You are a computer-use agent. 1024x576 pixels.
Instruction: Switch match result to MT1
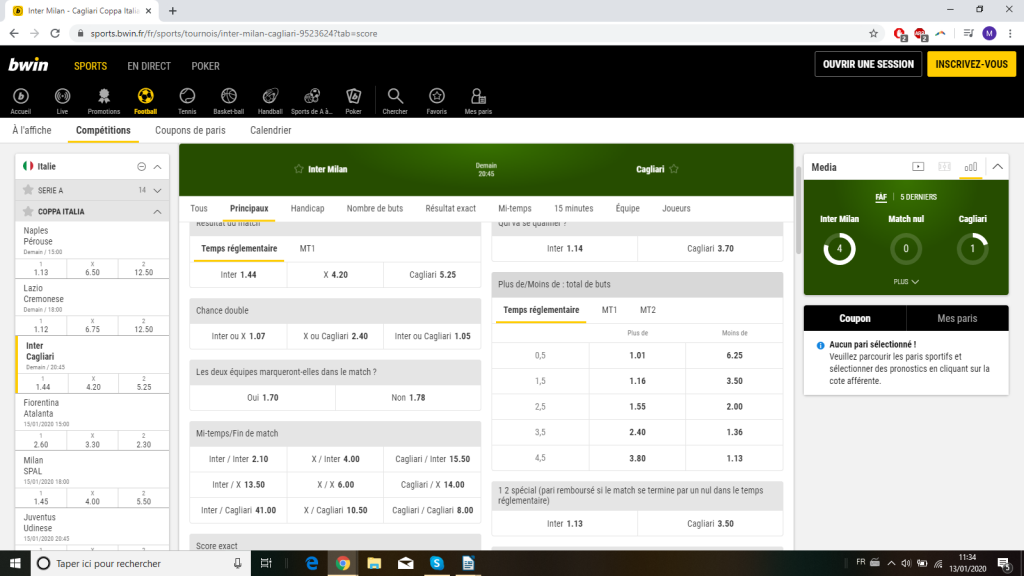[307, 248]
